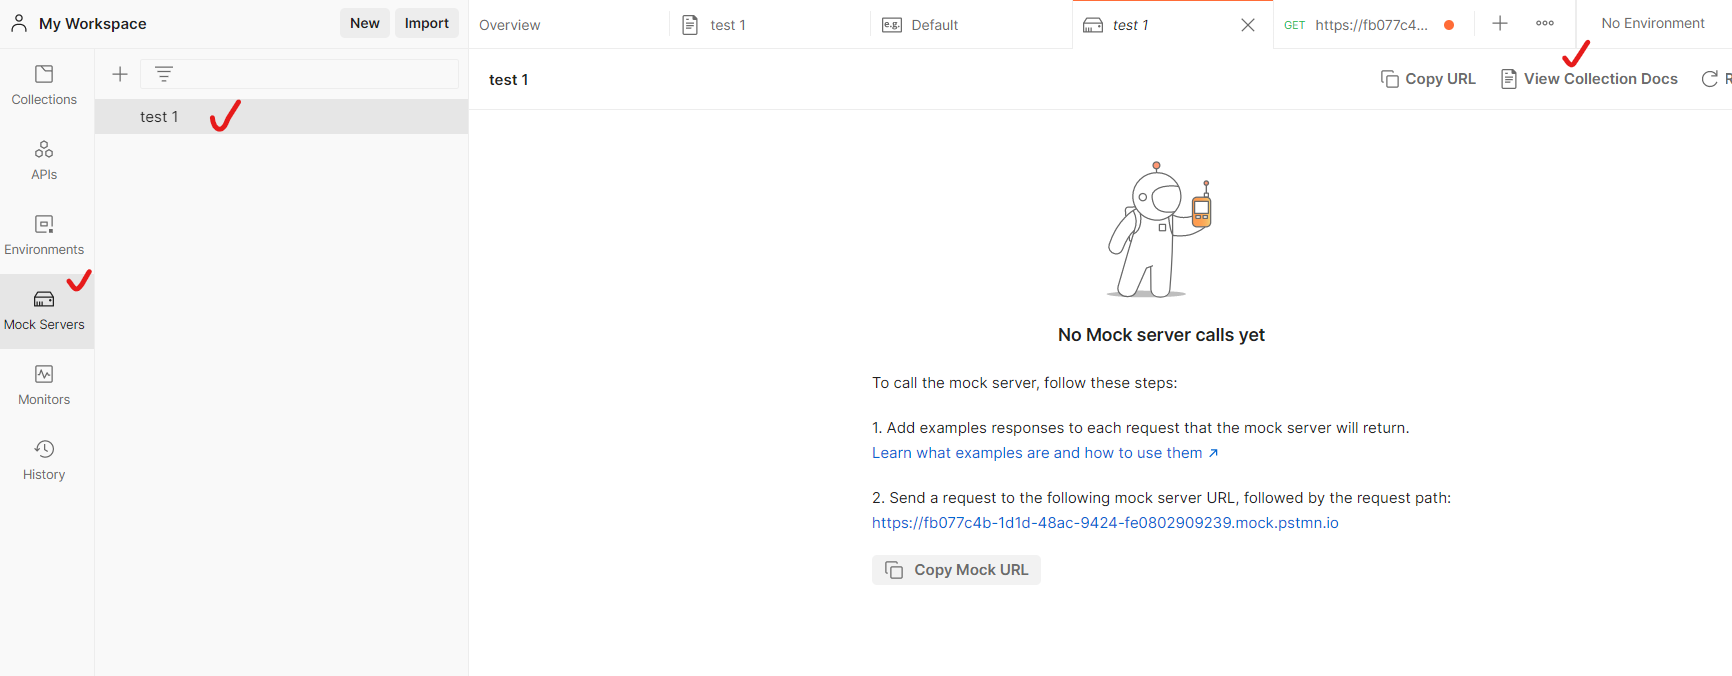Switch to the GET https://fb077c4... request tab
This screenshot has width=1732, height=676.
coord(1372,25)
